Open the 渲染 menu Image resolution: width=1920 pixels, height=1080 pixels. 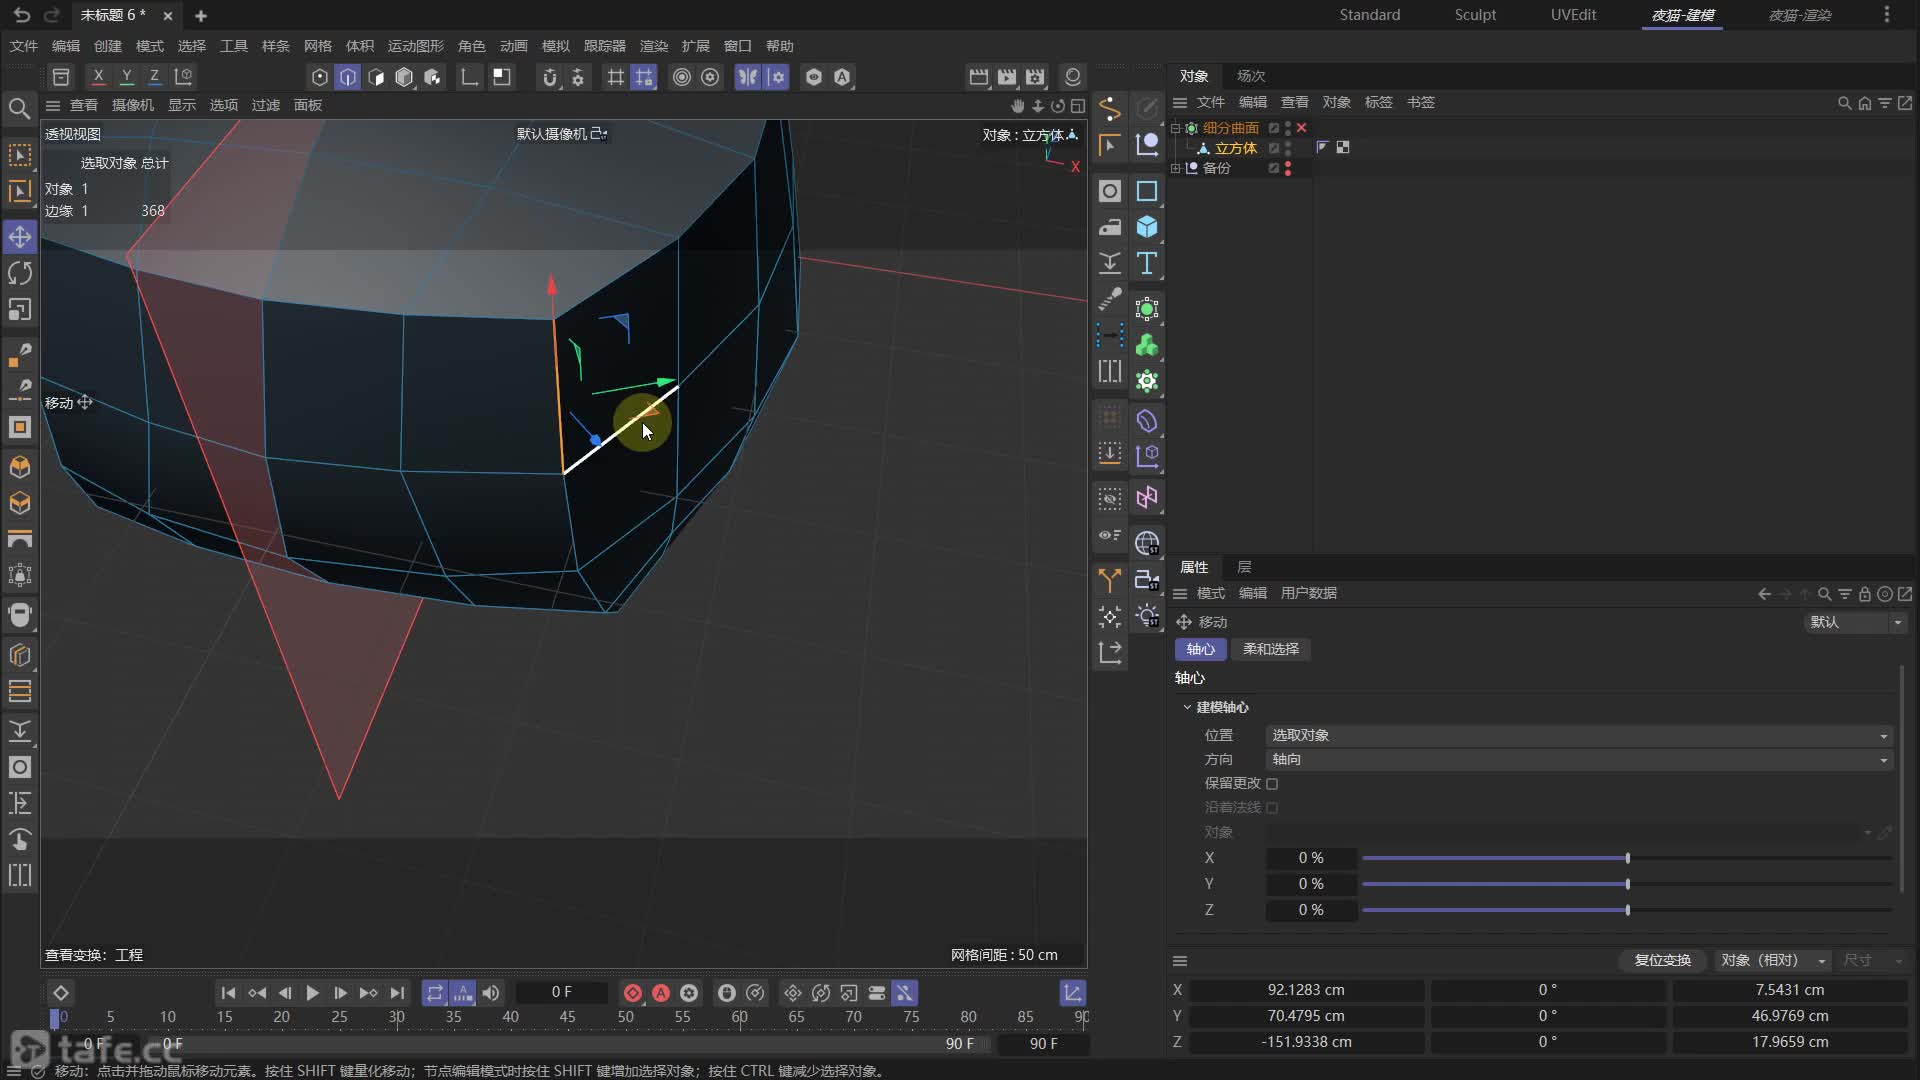coord(653,46)
